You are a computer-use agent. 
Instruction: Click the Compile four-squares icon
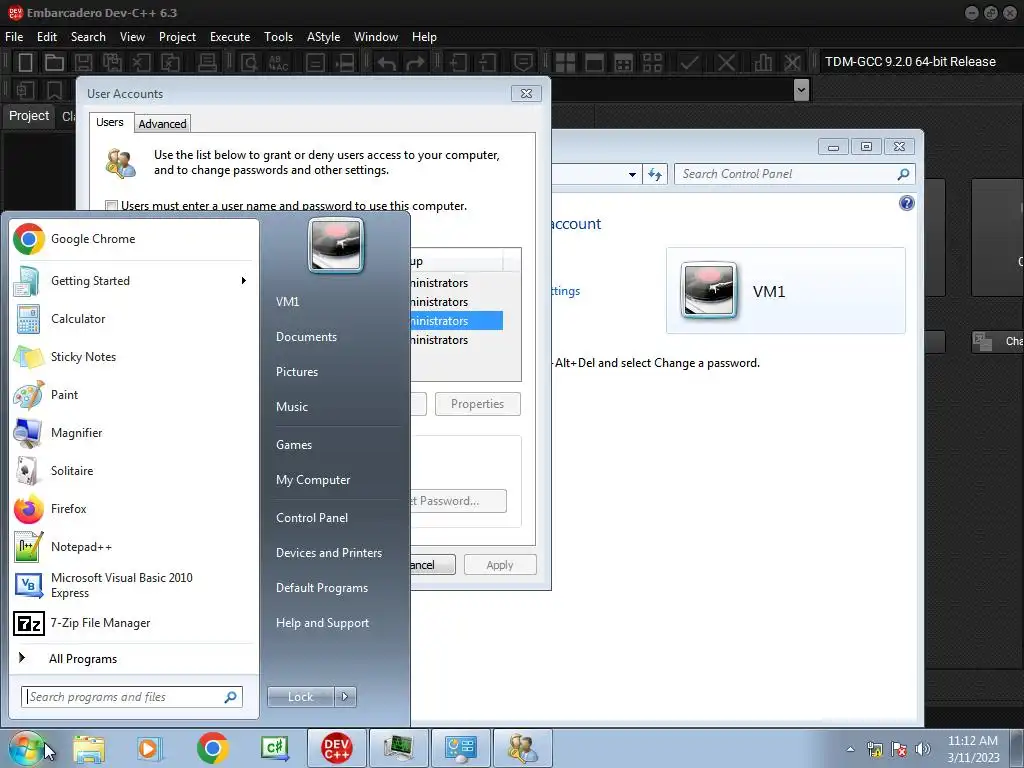565,63
